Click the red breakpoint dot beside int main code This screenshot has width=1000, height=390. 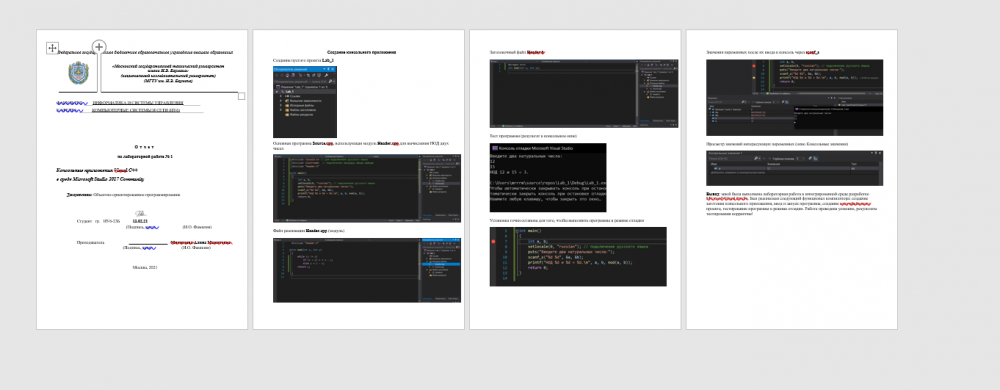494,242
